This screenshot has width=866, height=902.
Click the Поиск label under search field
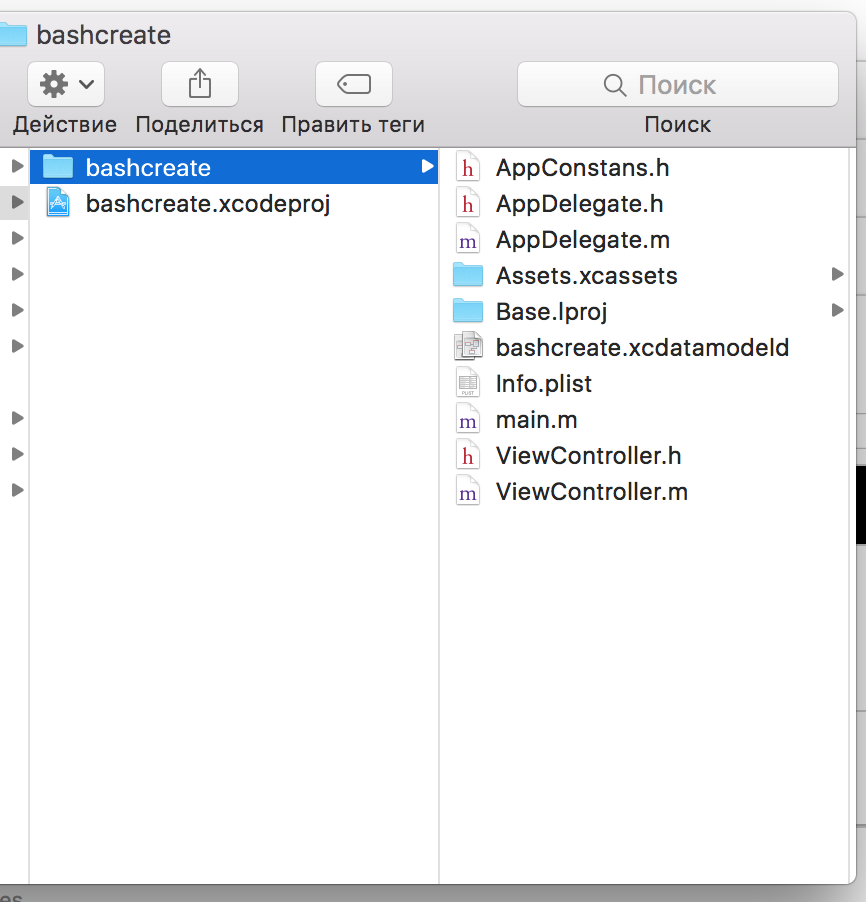tap(677, 124)
